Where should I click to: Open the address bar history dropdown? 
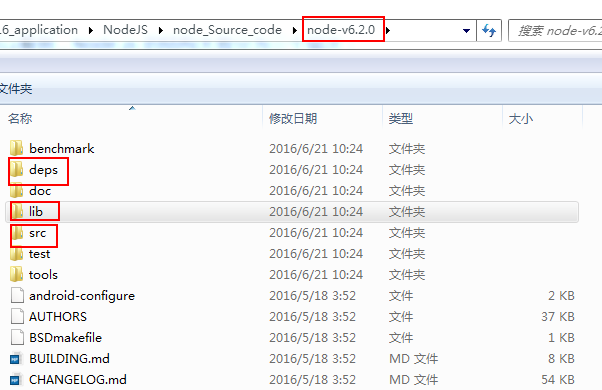click(x=466, y=30)
